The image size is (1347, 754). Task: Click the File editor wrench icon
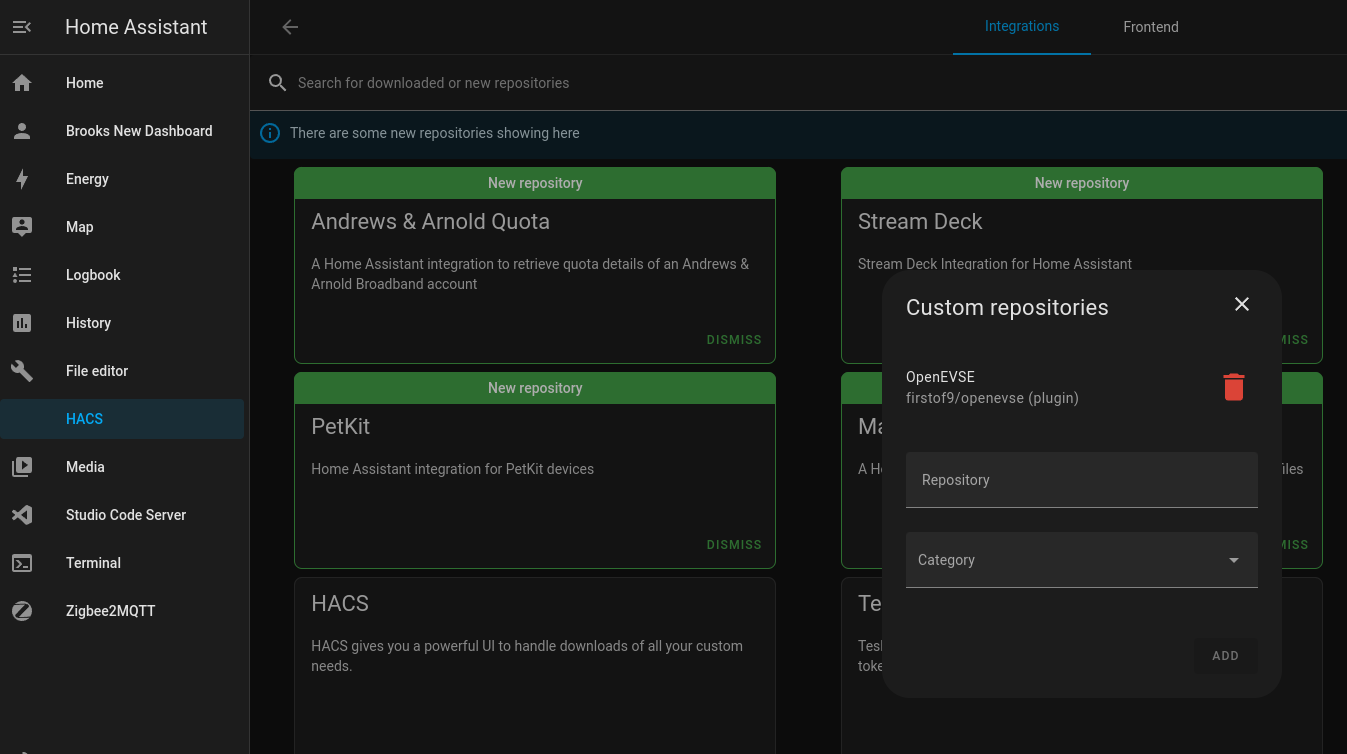tap(22, 371)
